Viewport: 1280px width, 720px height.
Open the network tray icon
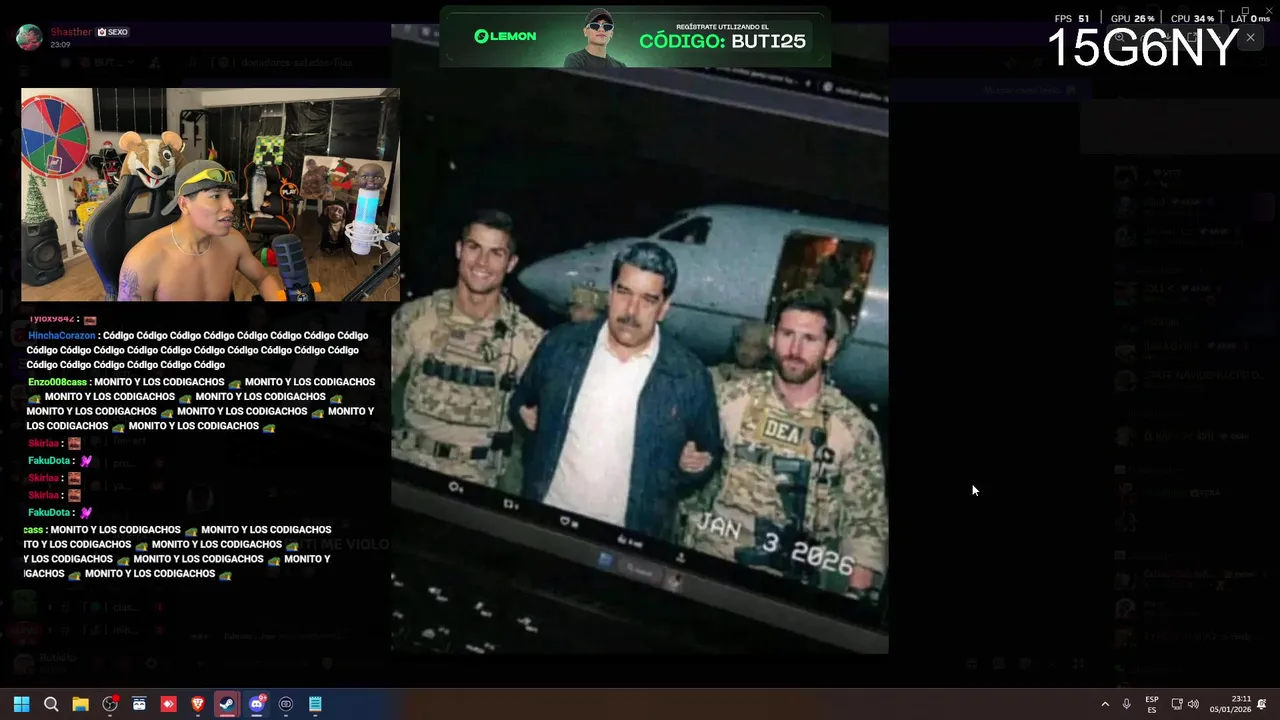(x=1177, y=704)
